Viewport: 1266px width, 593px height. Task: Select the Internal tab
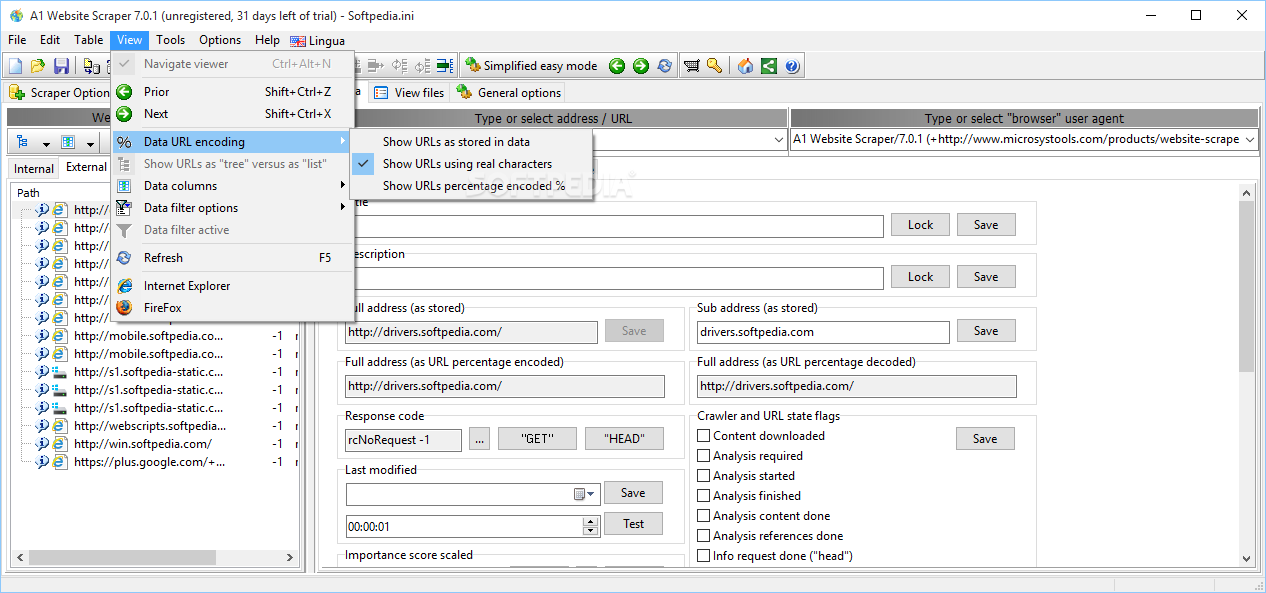34,168
